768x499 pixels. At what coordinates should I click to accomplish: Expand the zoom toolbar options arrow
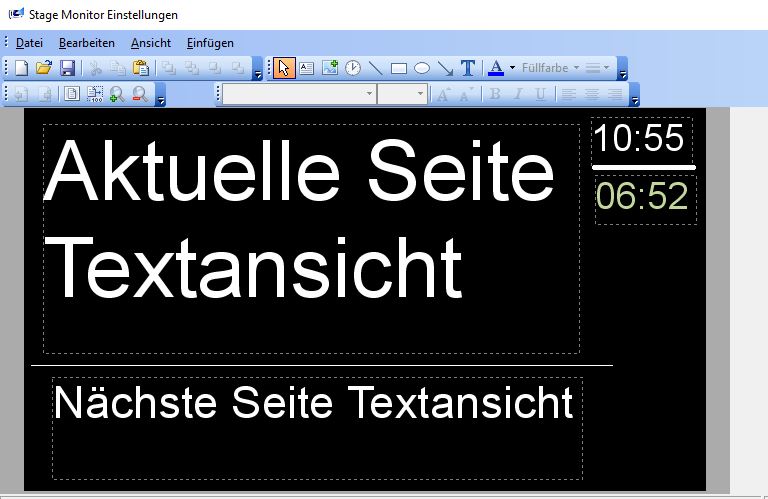click(161, 95)
